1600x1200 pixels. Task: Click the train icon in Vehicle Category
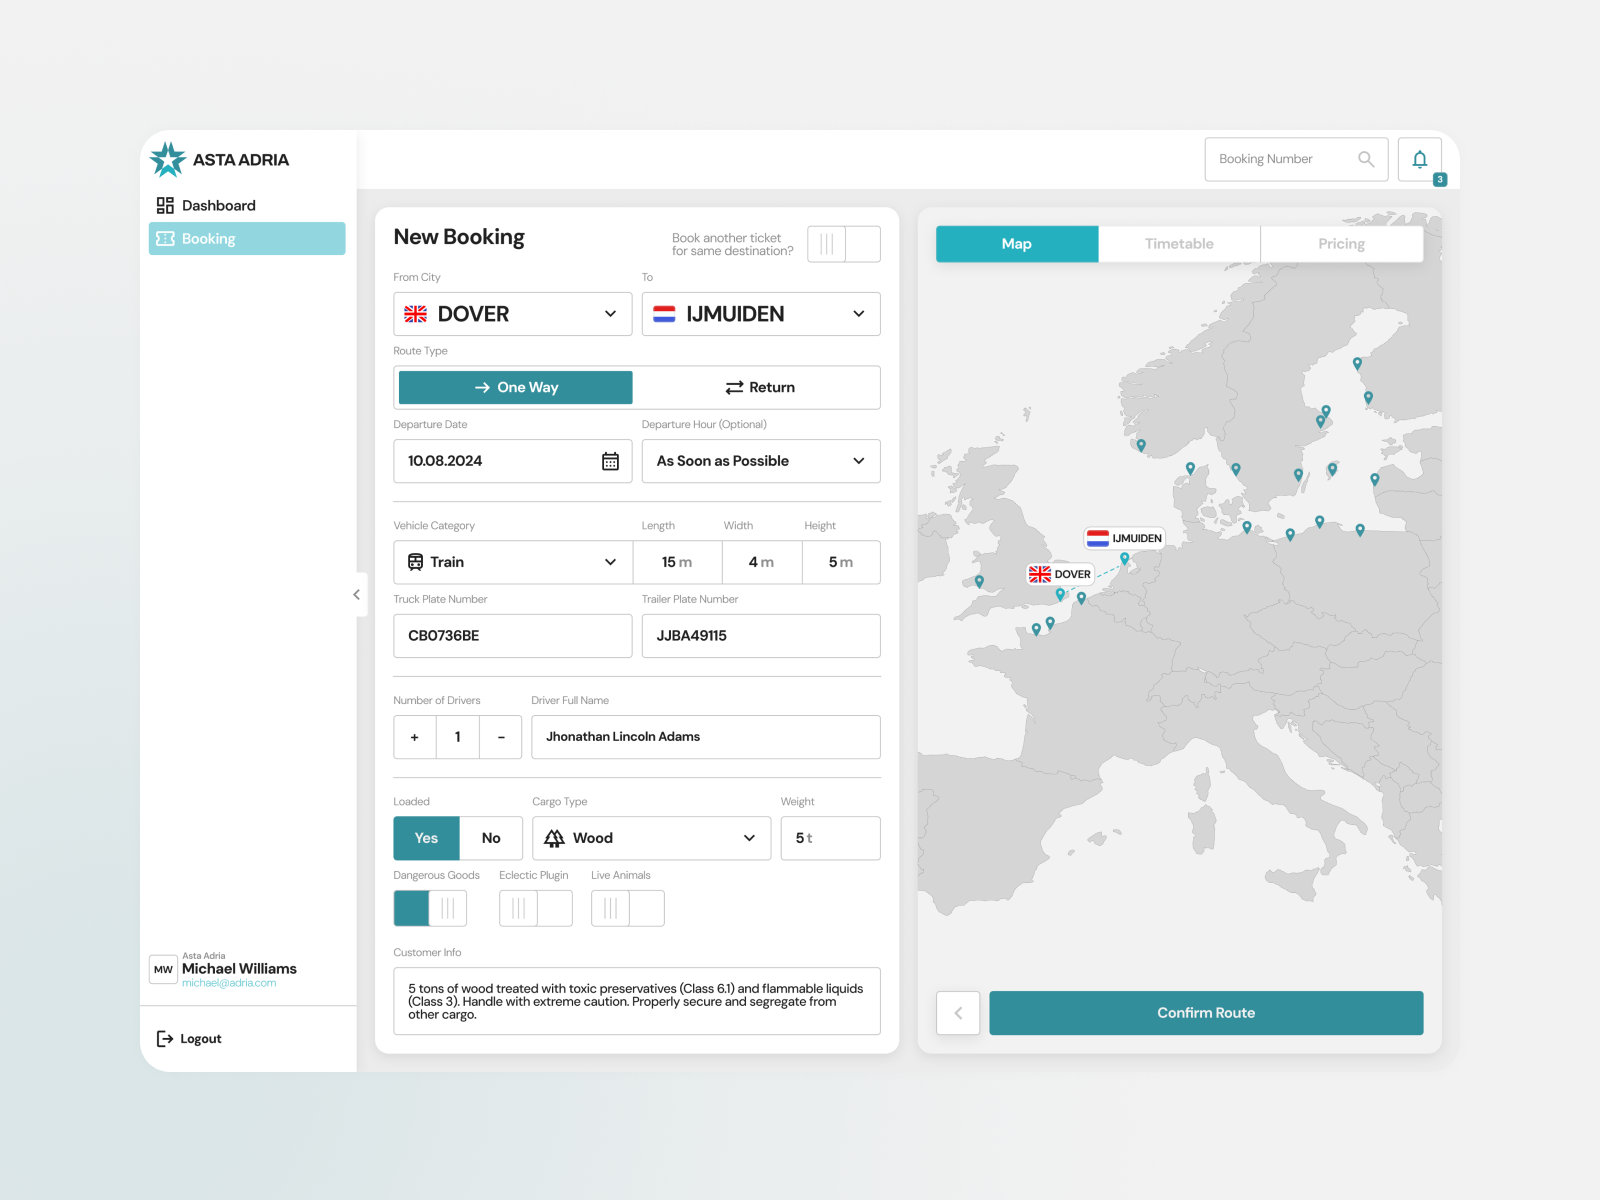click(415, 562)
